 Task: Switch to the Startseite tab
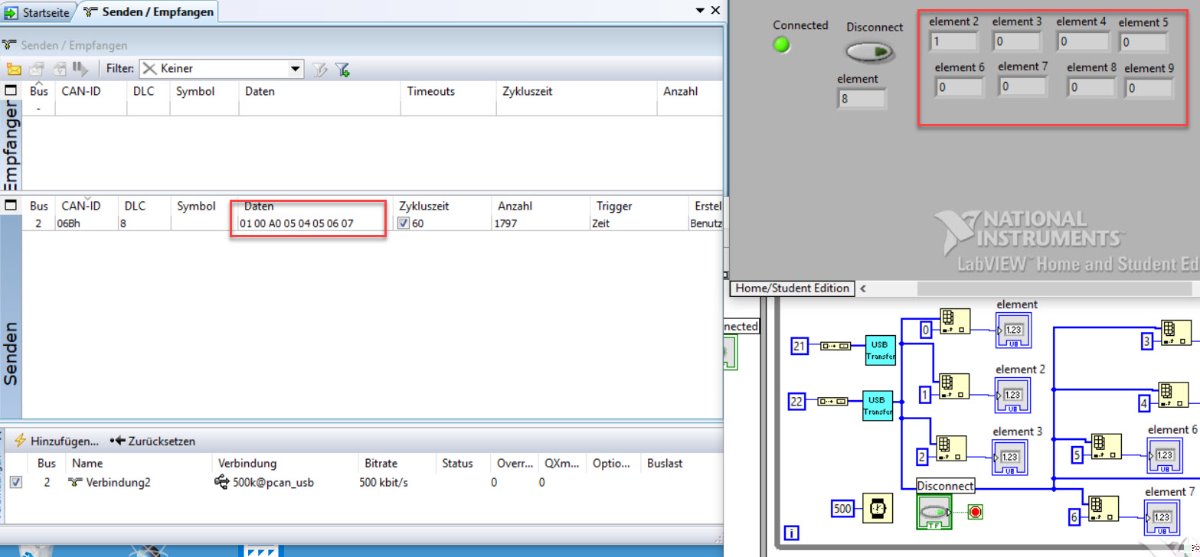tap(39, 11)
